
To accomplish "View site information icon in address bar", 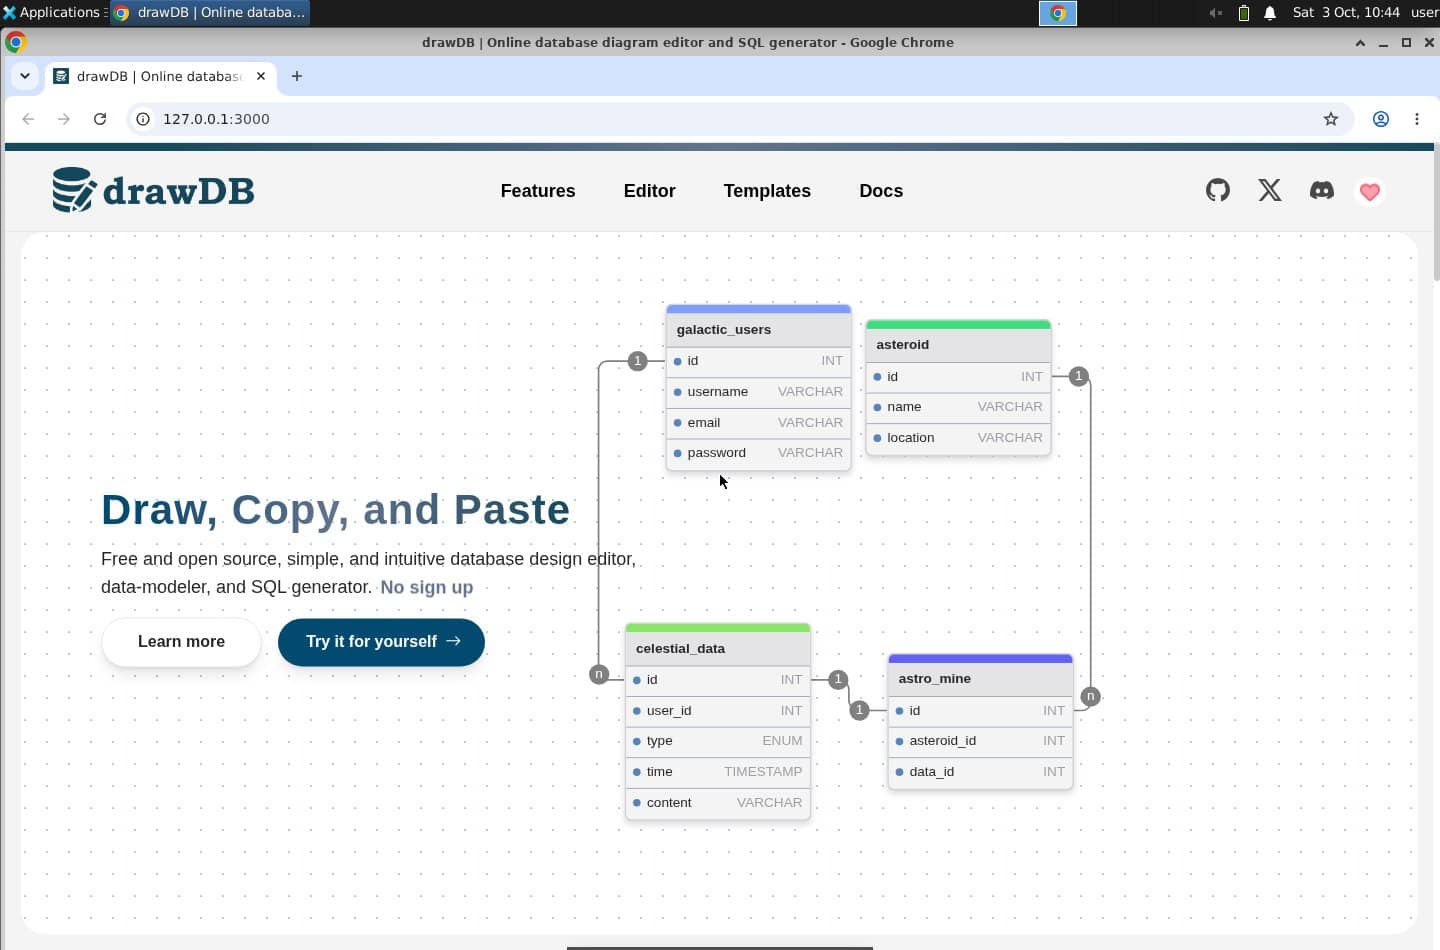I will [143, 119].
